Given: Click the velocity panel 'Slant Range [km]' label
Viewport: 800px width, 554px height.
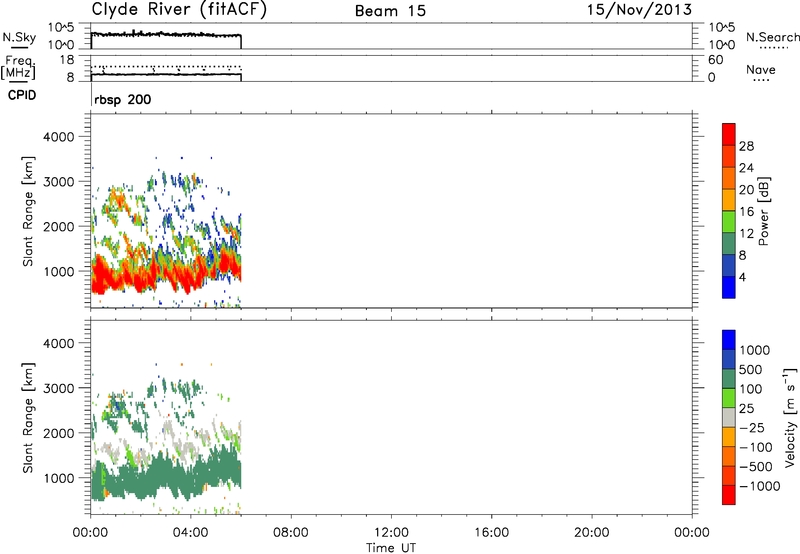Looking at the screenshot, I should pyautogui.click(x=28, y=418).
